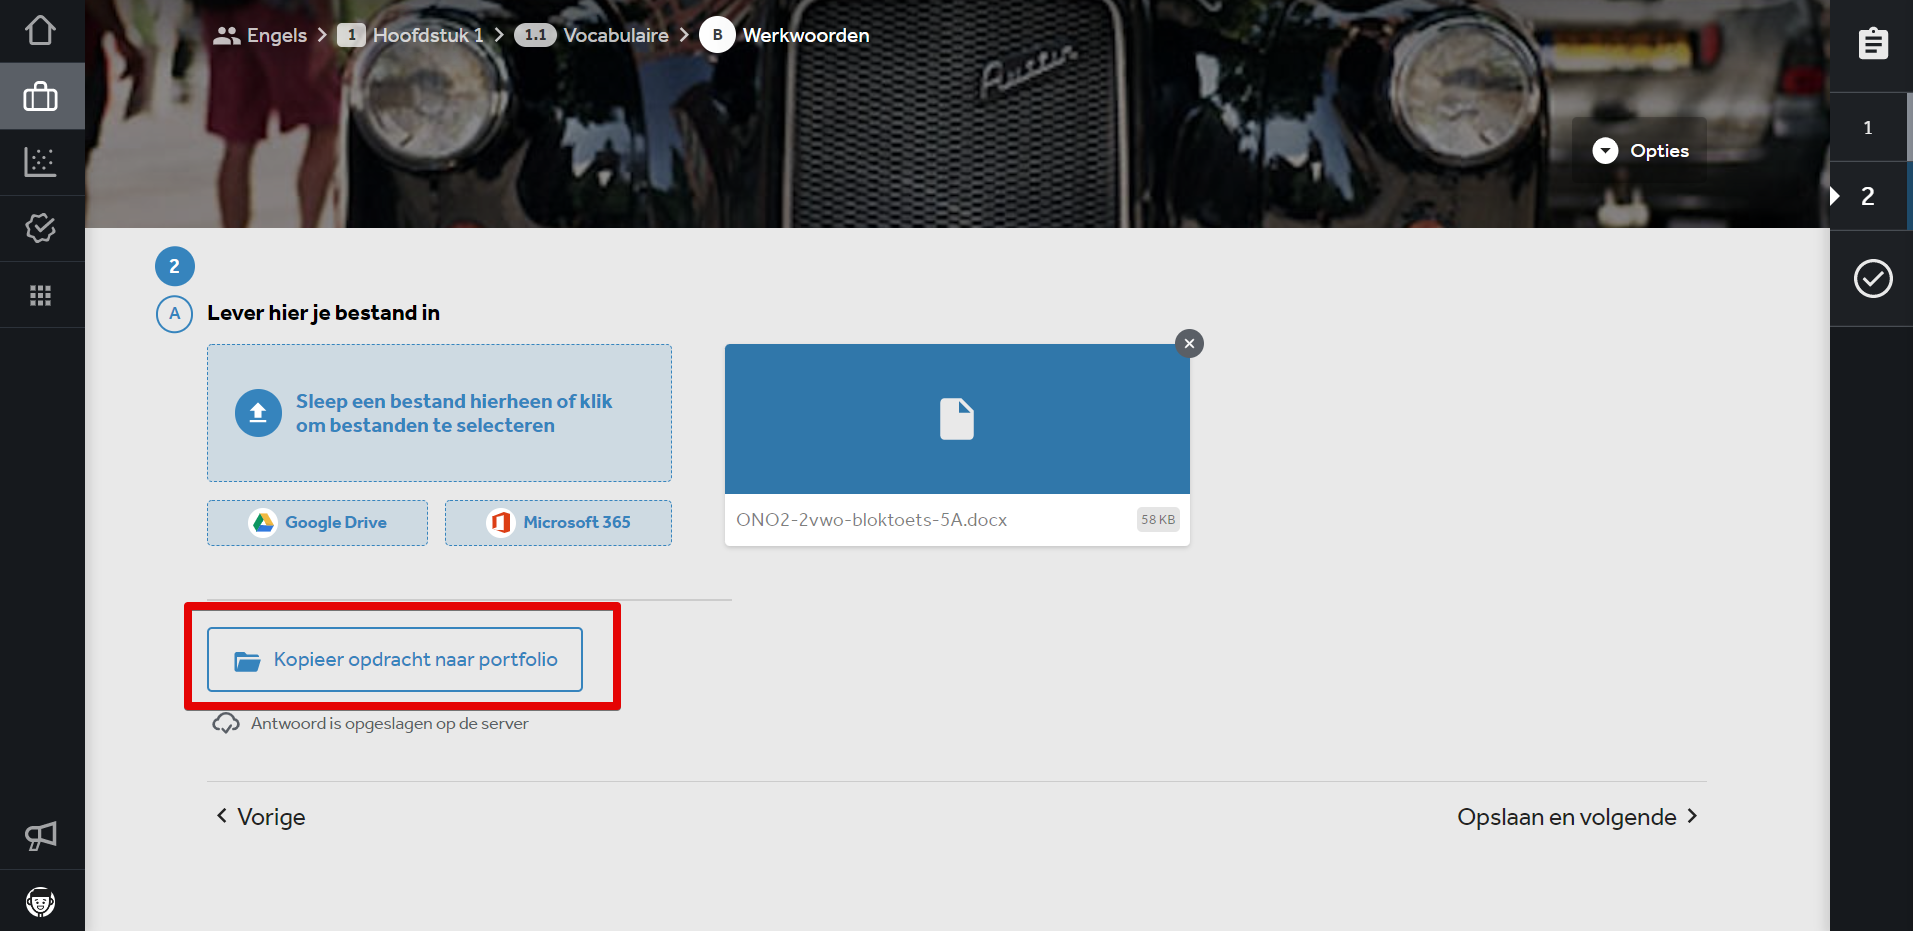Go to Vocabulaire in breadcrumb
The height and width of the screenshot is (931, 1913).
(x=616, y=35)
